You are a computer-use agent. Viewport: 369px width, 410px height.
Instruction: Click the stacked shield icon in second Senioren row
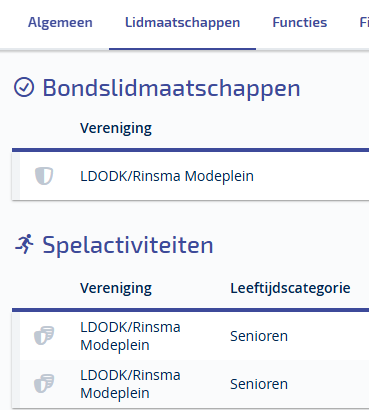click(x=44, y=383)
